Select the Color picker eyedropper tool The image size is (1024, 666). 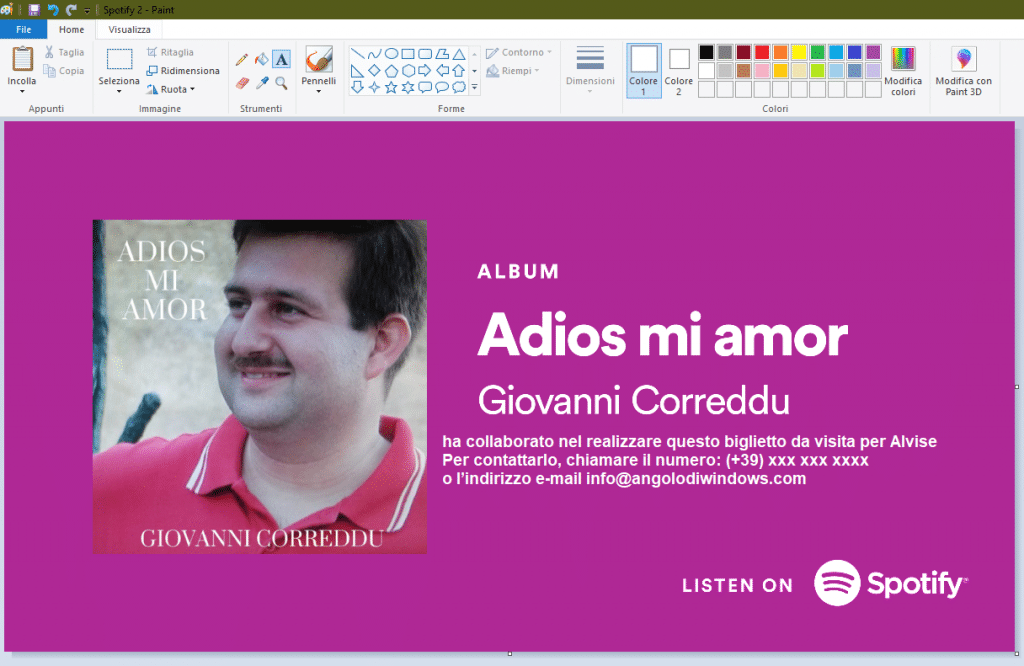pos(262,83)
